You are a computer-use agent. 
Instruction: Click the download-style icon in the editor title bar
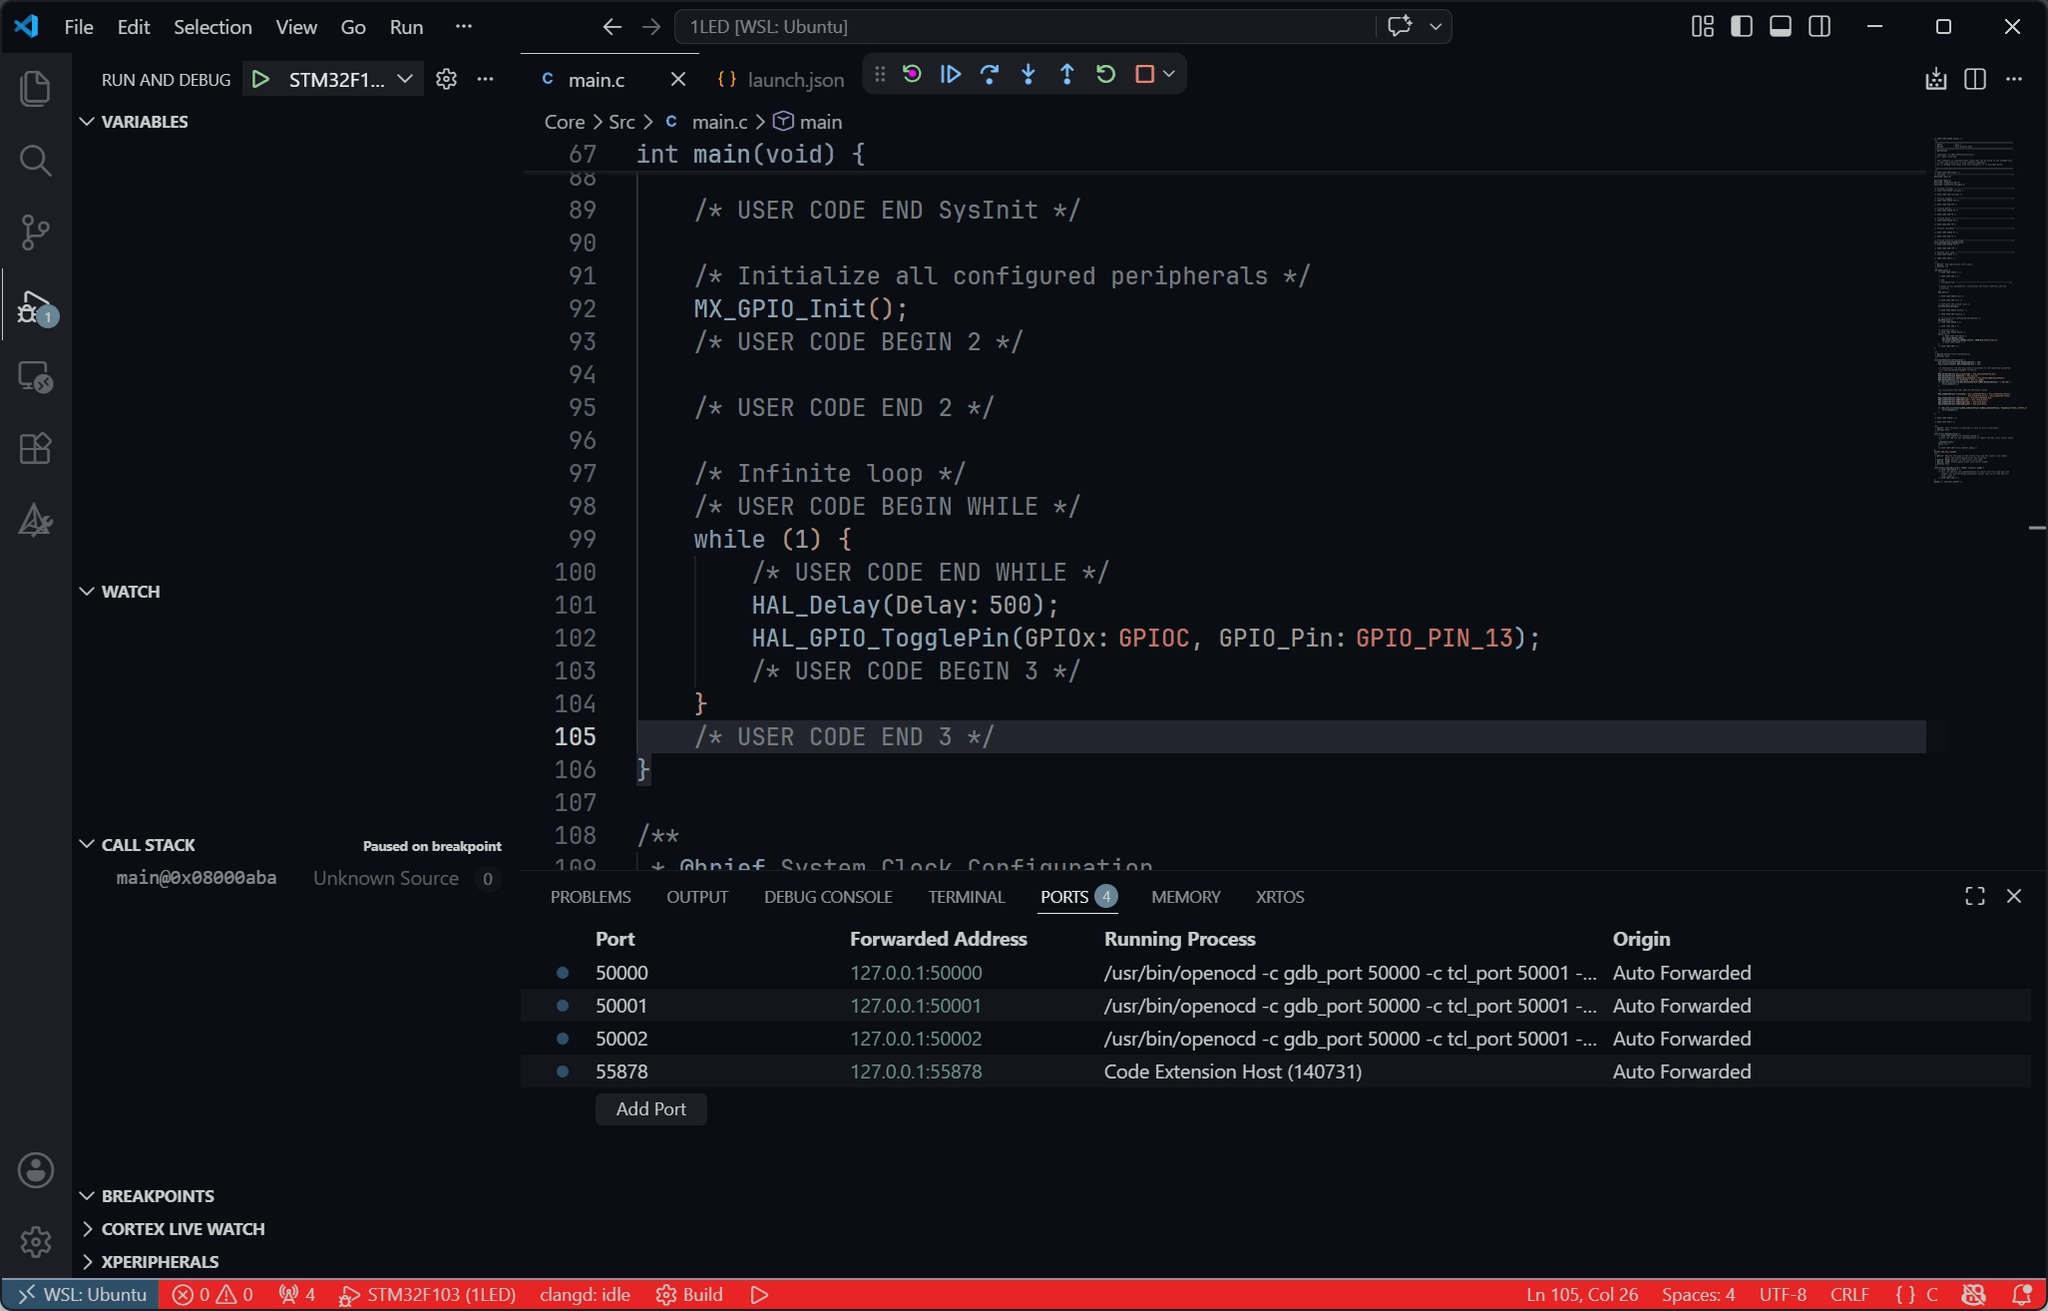(1935, 79)
